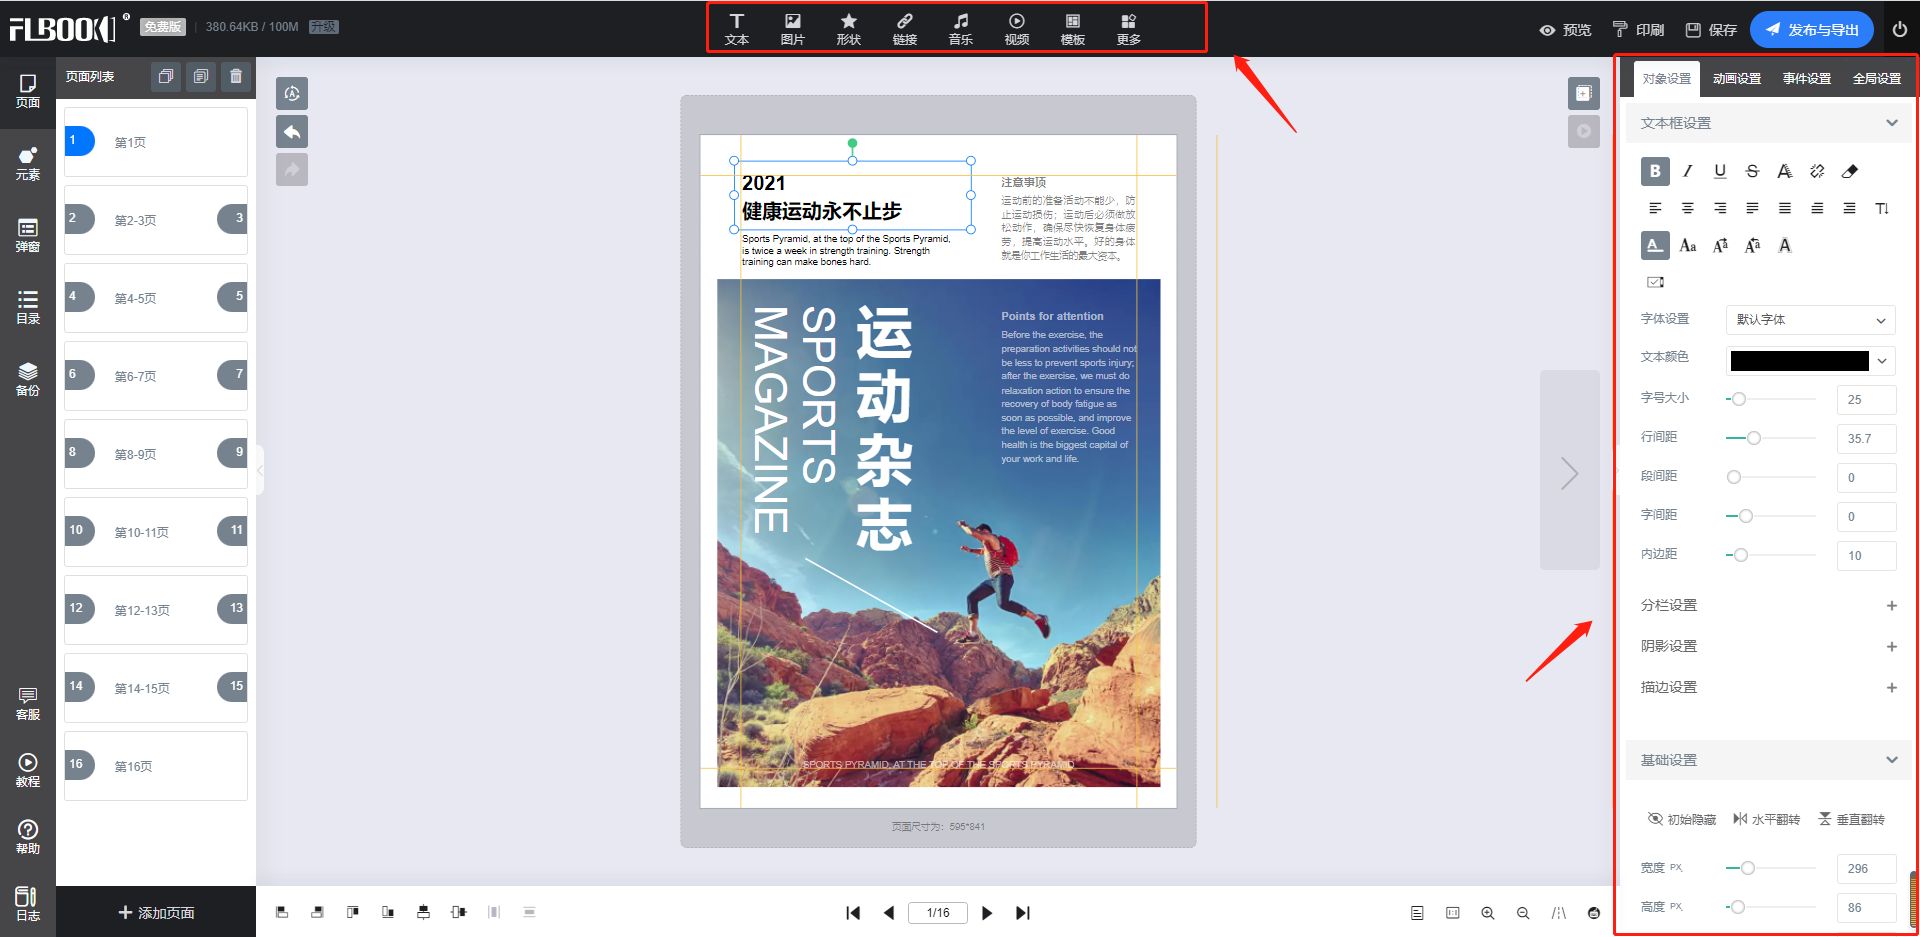This screenshot has width=1920, height=937.
Task: Align text to the left
Action: [x=1655, y=208]
